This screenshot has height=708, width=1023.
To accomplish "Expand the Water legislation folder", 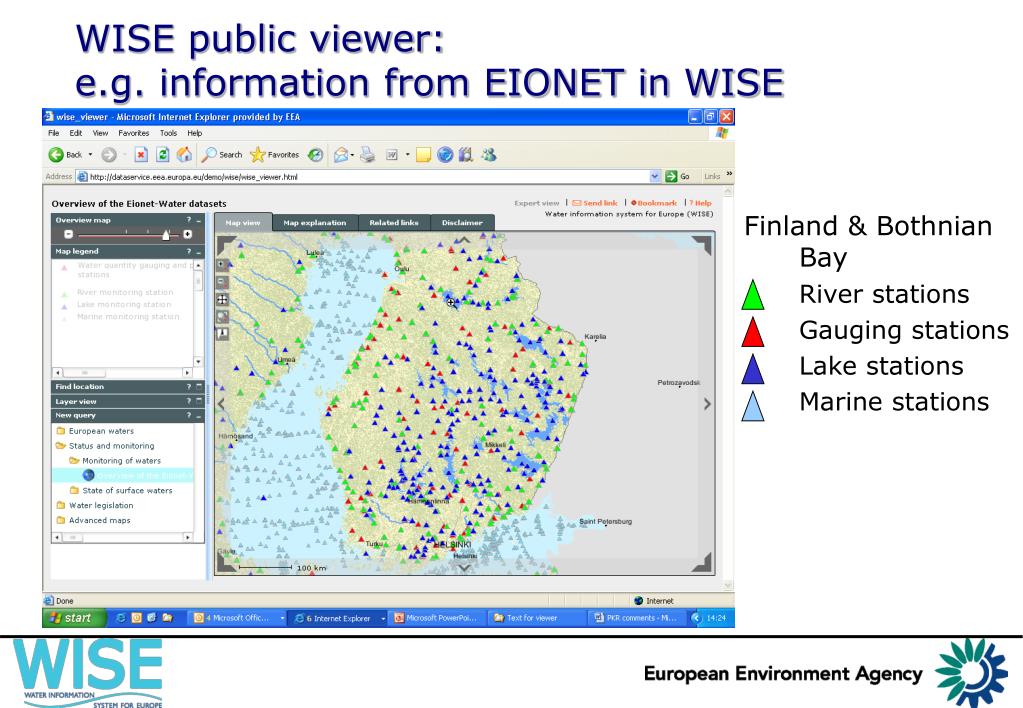I will 95,506.
